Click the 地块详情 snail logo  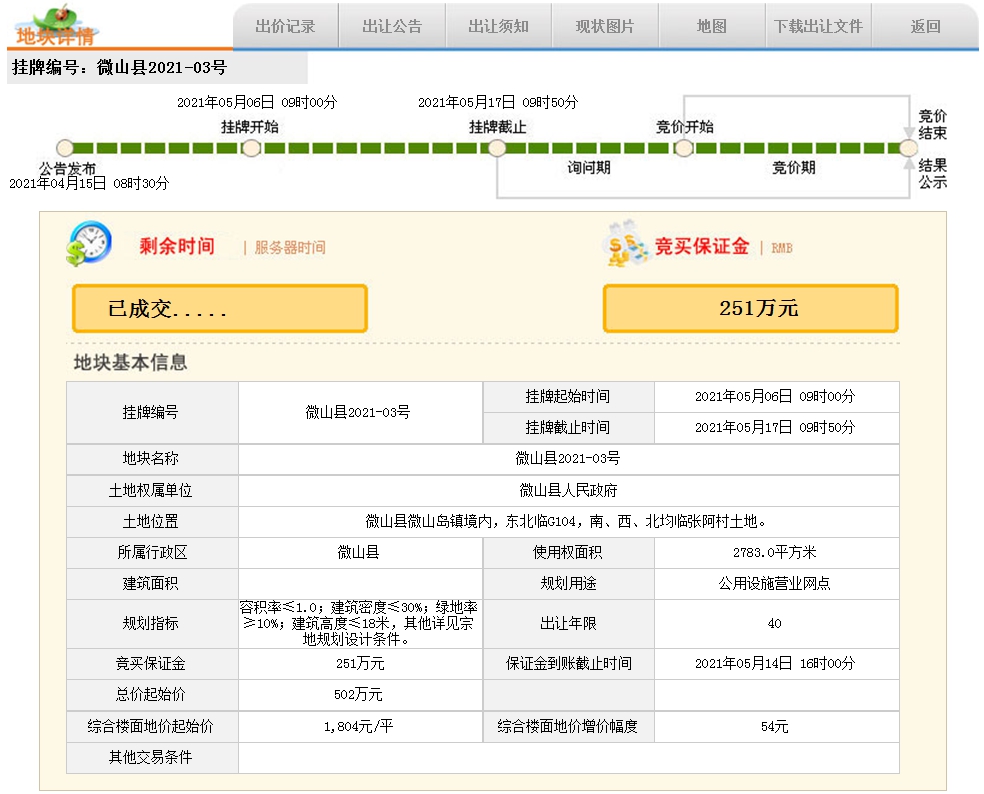[x=55, y=26]
